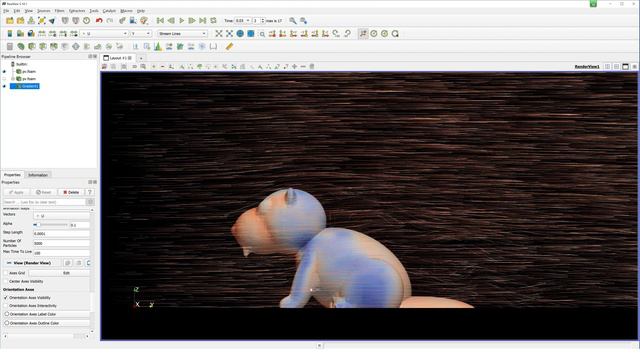Click the histogram filter icon
Image resolution: width=640 pixels, height=360 pixels.
(158, 47)
